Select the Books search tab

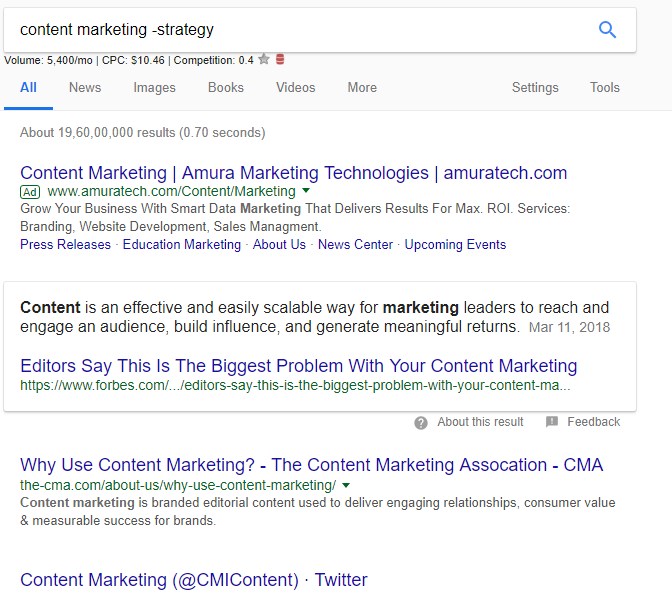pyautogui.click(x=226, y=87)
